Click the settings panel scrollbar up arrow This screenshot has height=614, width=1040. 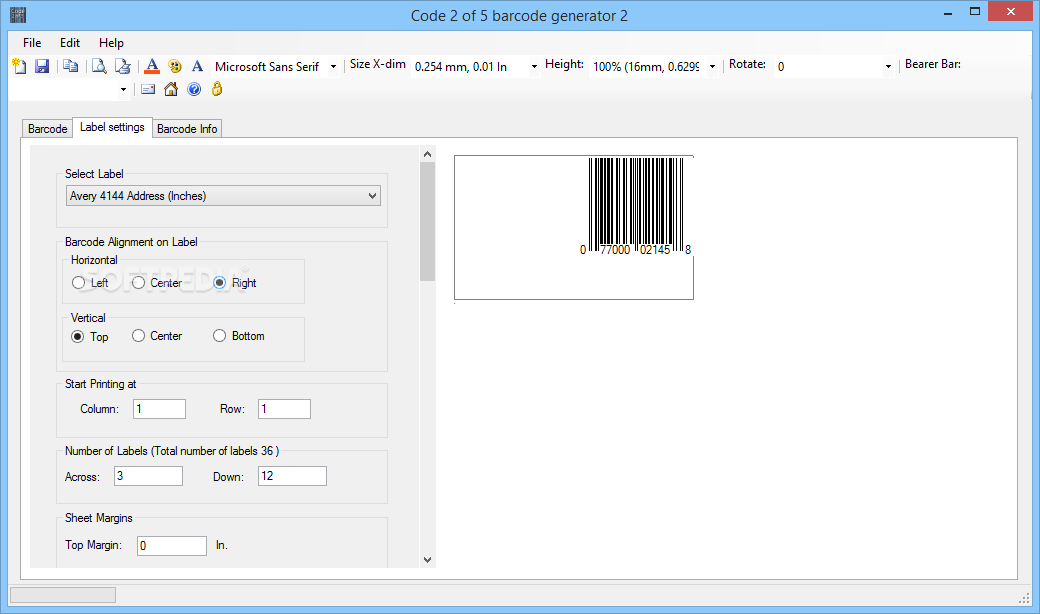427,154
